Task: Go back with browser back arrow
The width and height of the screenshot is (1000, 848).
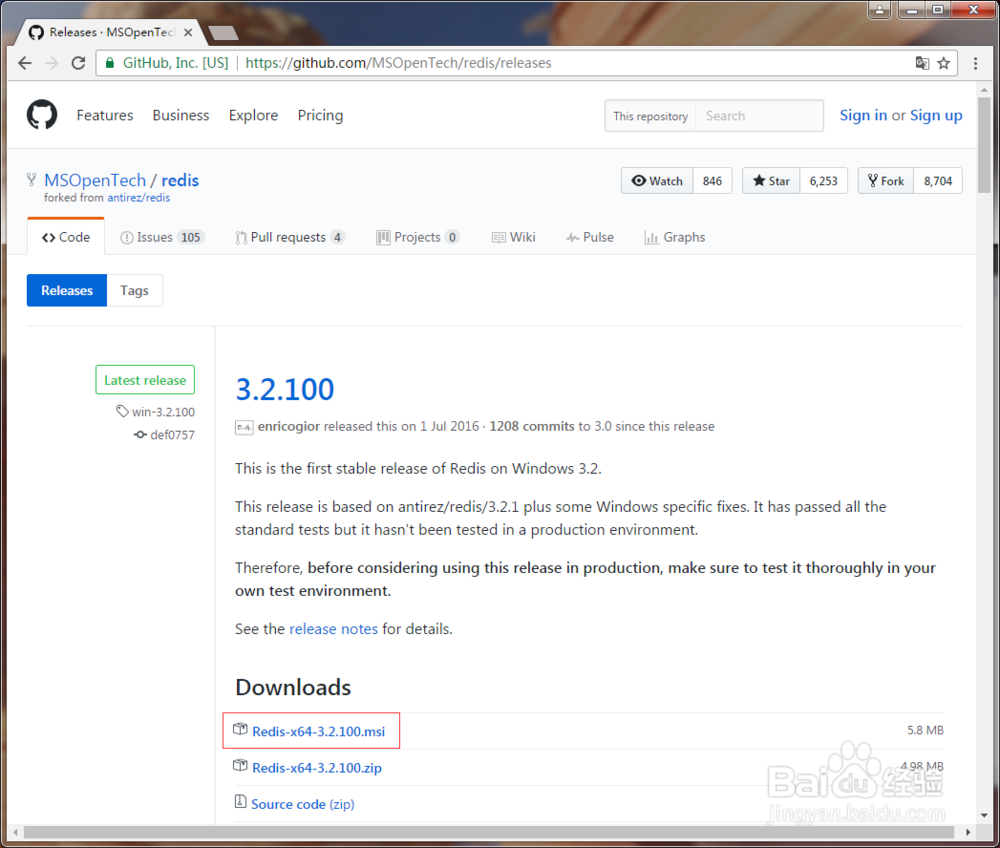Action: tap(25, 63)
